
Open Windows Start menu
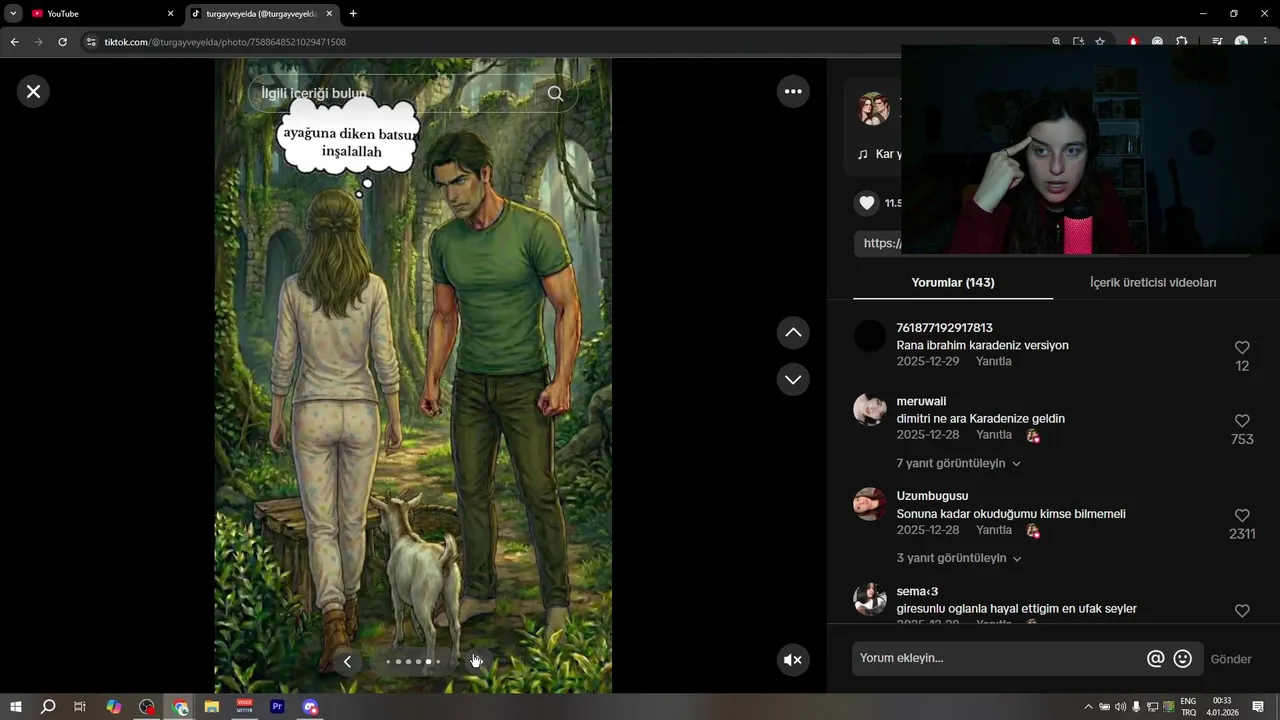pos(16,707)
